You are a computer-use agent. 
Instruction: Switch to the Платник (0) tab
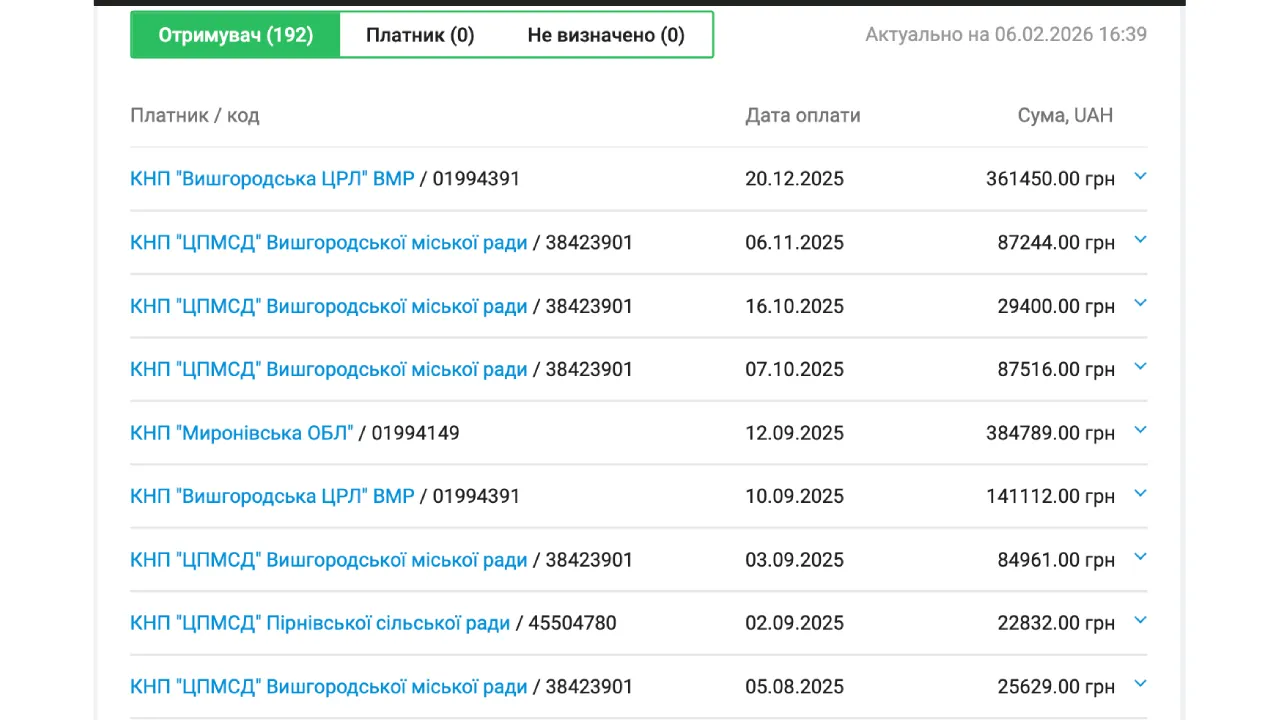[x=420, y=35]
